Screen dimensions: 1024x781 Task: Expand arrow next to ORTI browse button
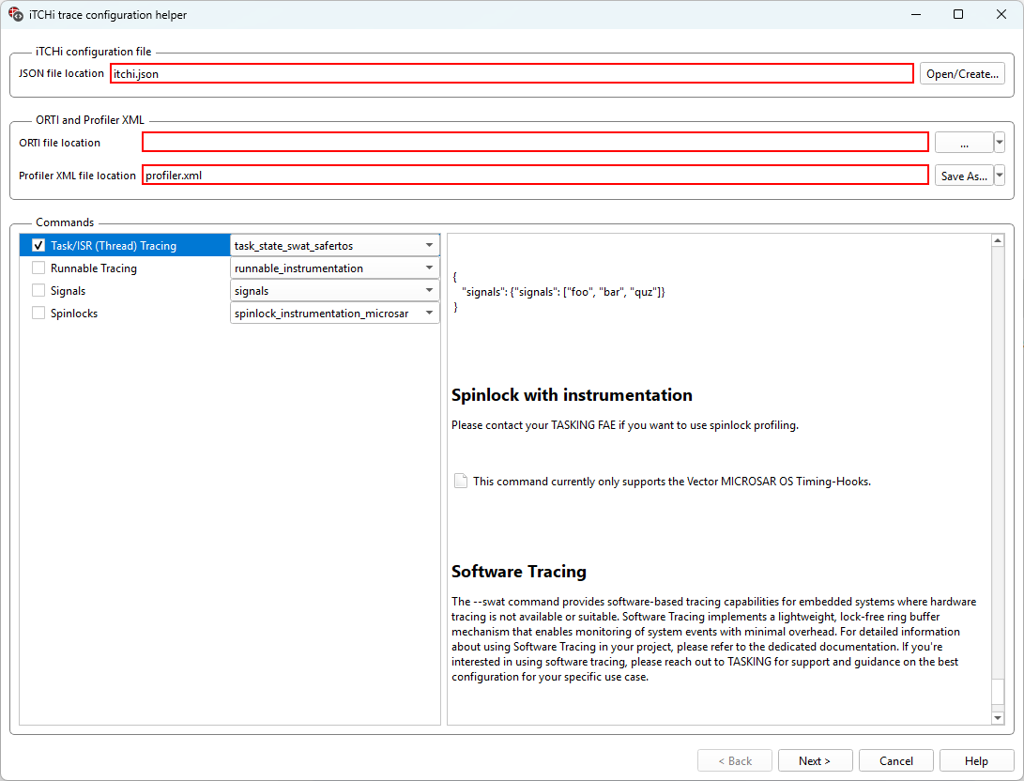pos(999,143)
